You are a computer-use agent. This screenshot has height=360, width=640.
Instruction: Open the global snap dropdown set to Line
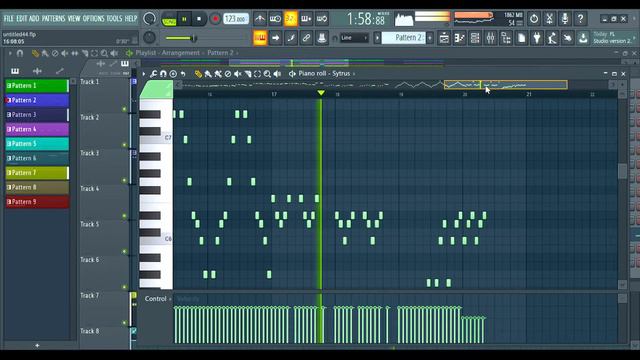353,38
